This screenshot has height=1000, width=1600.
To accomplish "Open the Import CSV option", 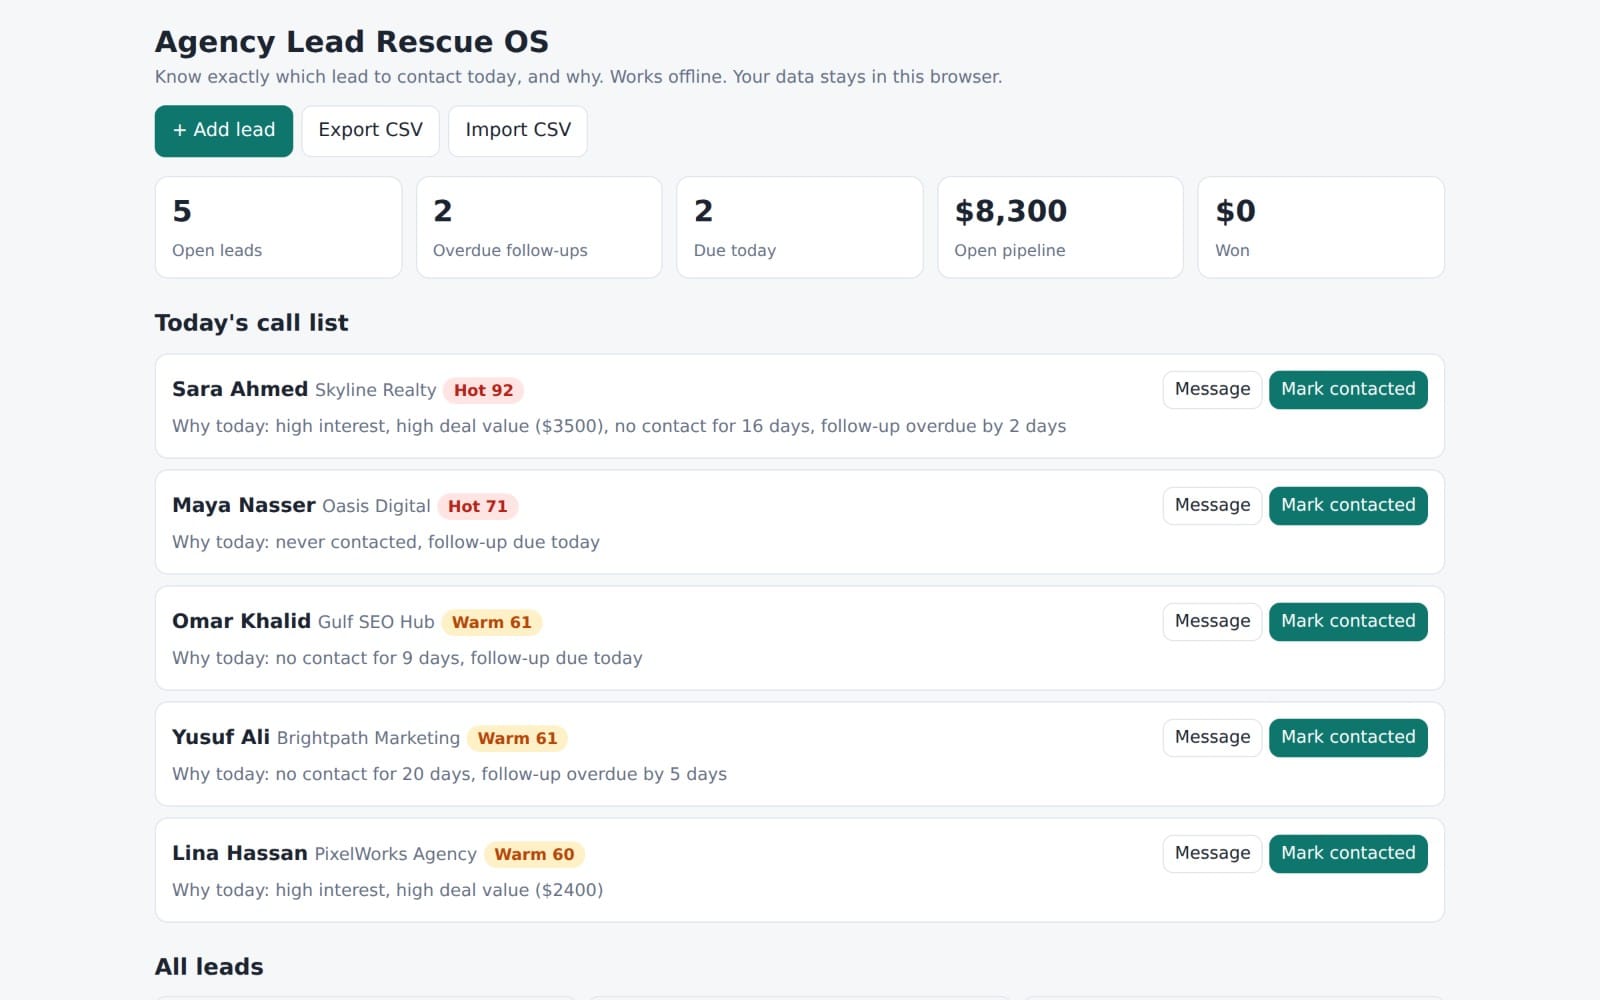I will 518,130.
